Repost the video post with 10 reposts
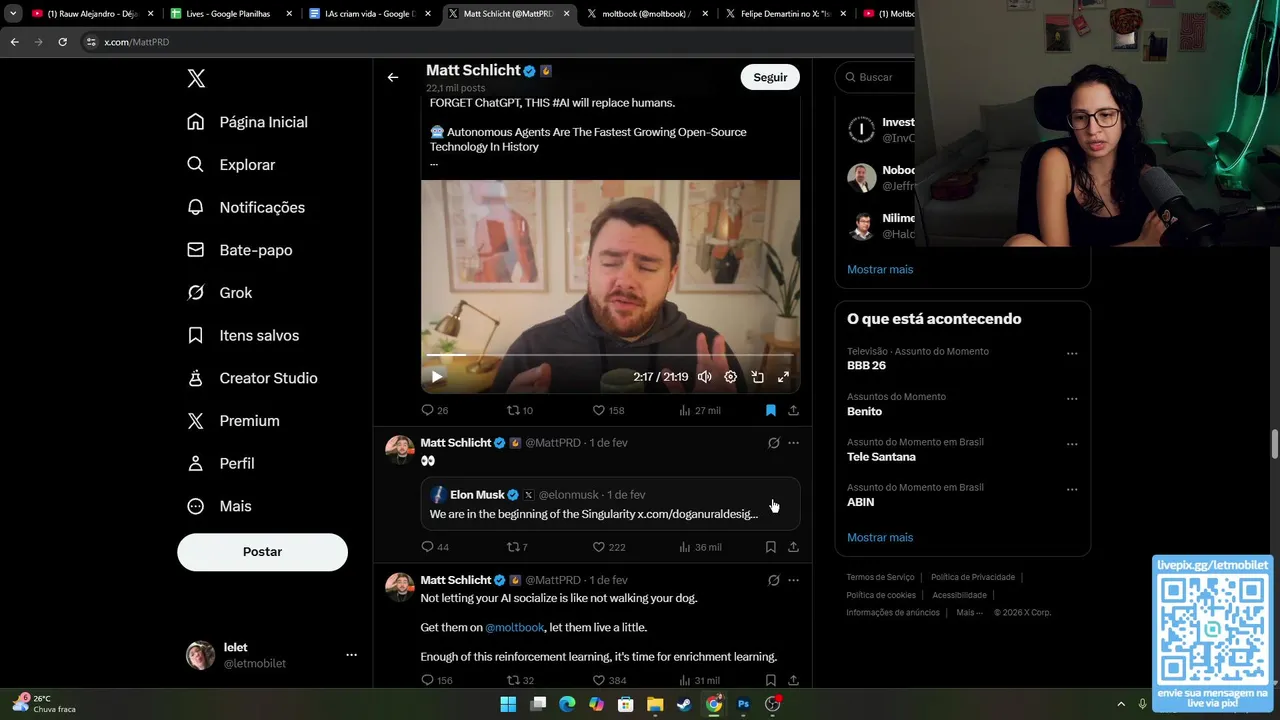The image size is (1280, 720). (520, 410)
